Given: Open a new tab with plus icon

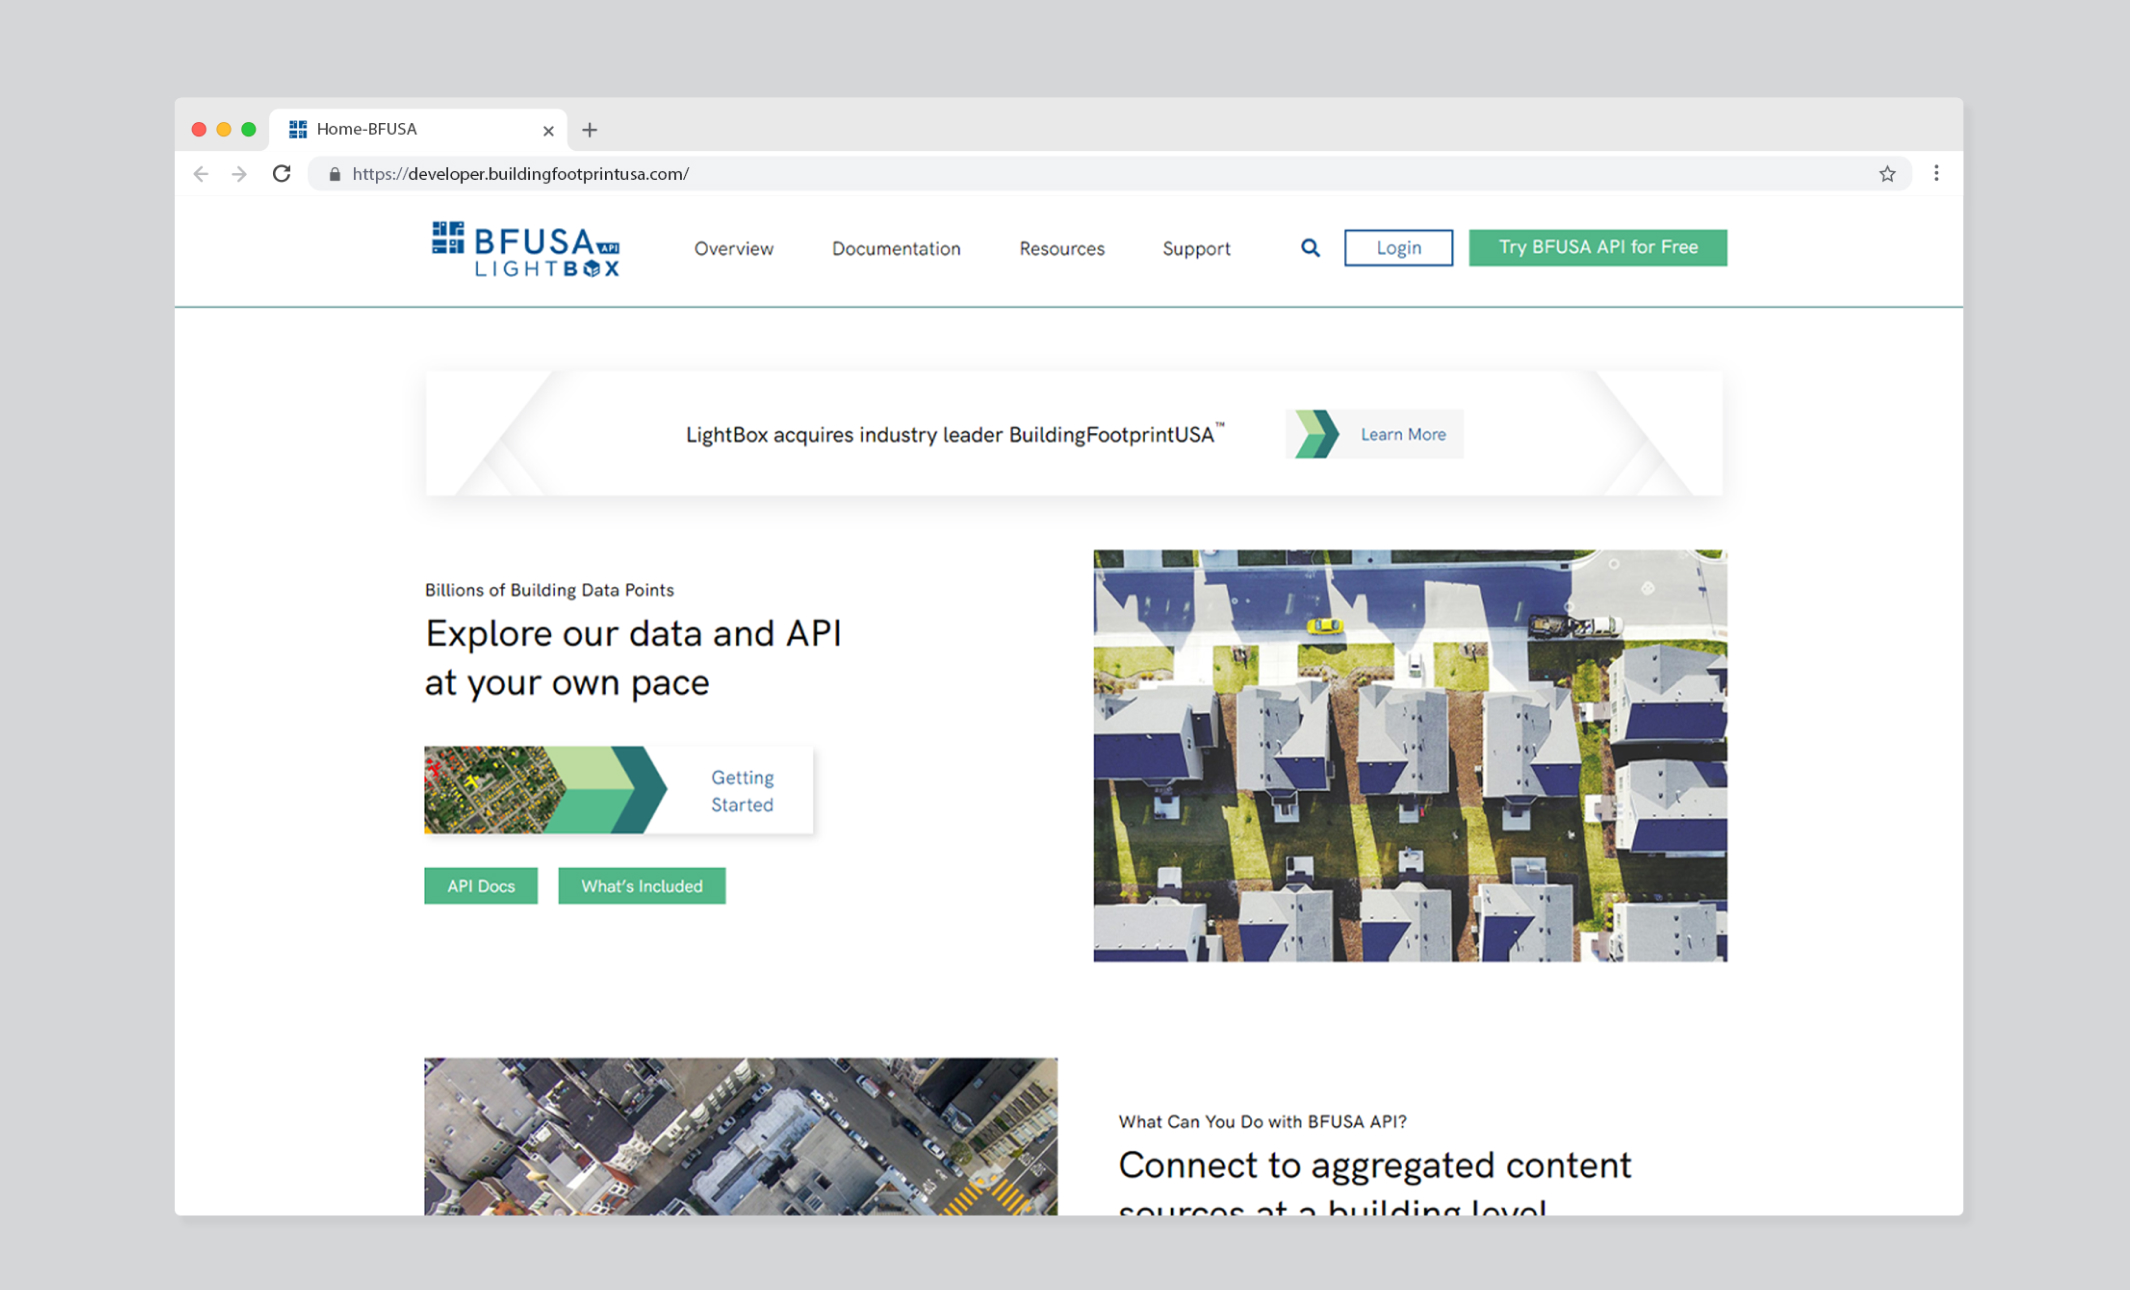Looking at the screenshot, I should pyautogui.click(x=590, y=130).
